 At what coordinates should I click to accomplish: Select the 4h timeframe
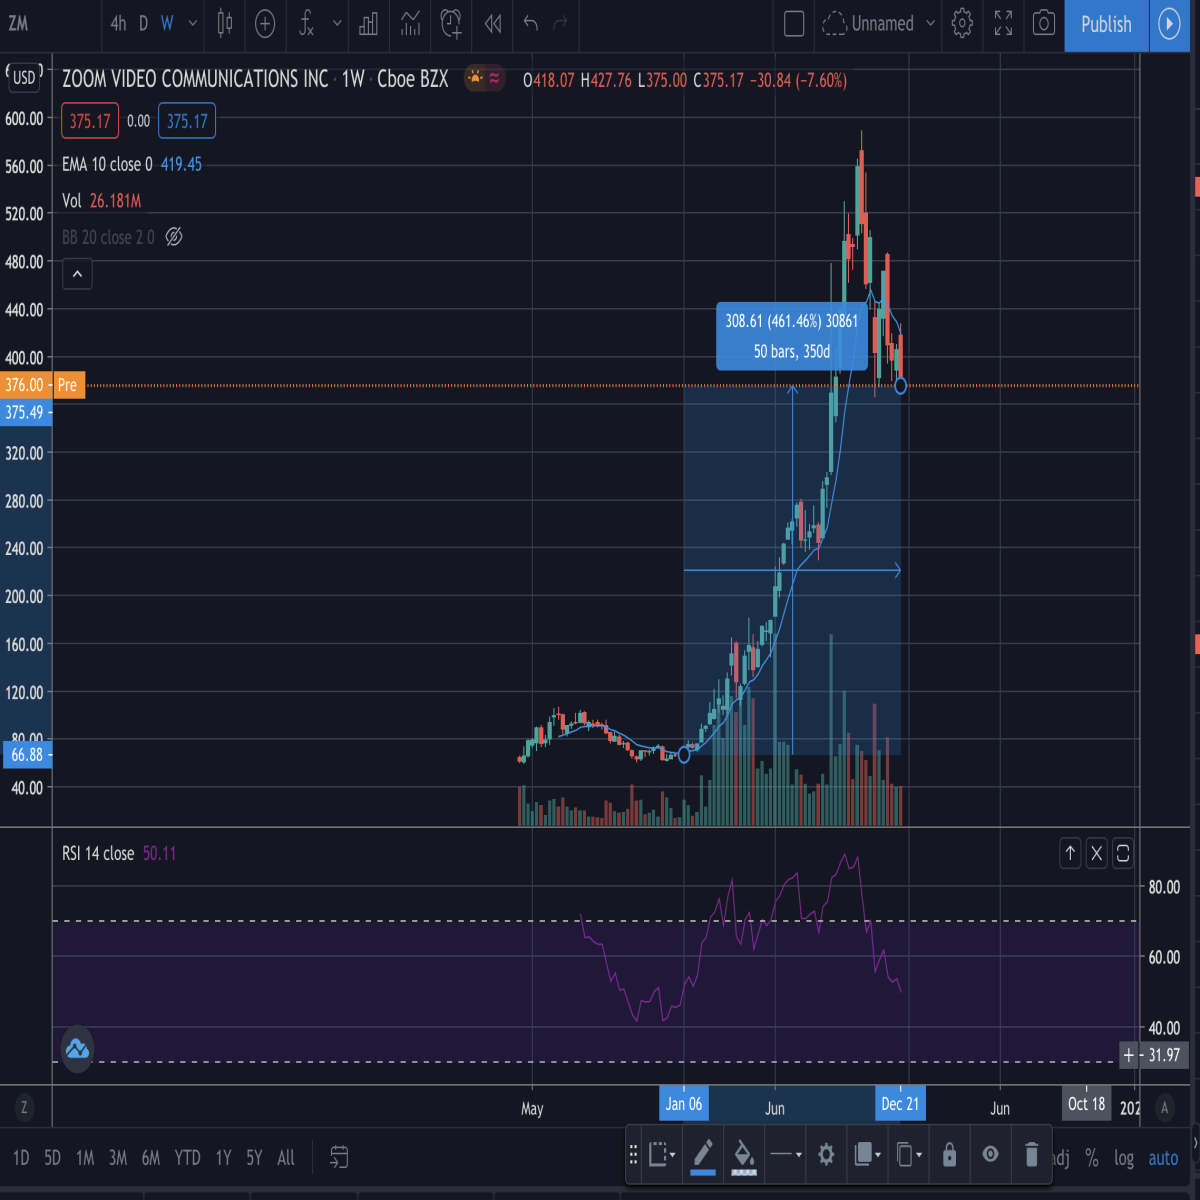point(118,24)
